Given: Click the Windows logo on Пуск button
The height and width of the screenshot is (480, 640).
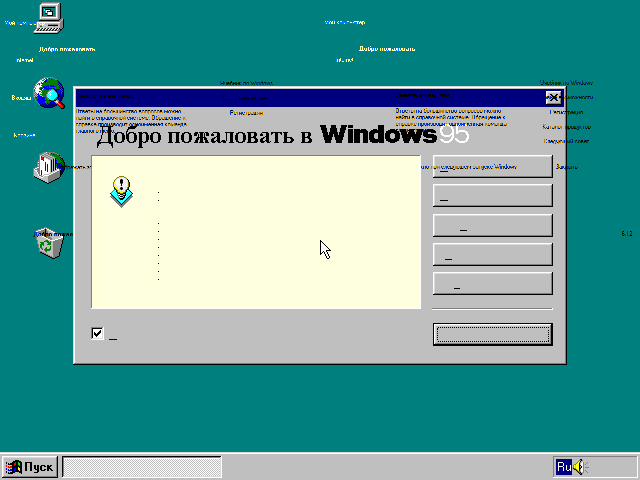Looking at the screenshot, I should [15, 466].
